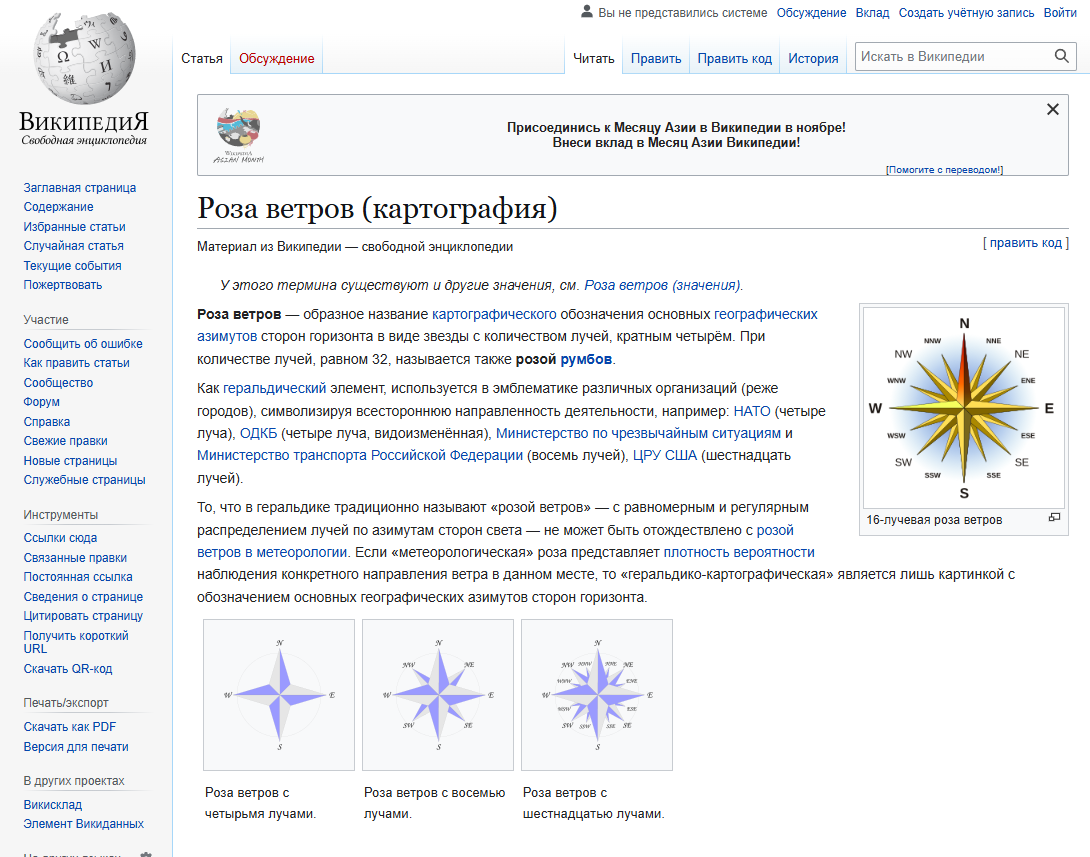Screen dimensions: 1090x857
Task: Click the Помогите с переводом link
Action: pos(944,170)
